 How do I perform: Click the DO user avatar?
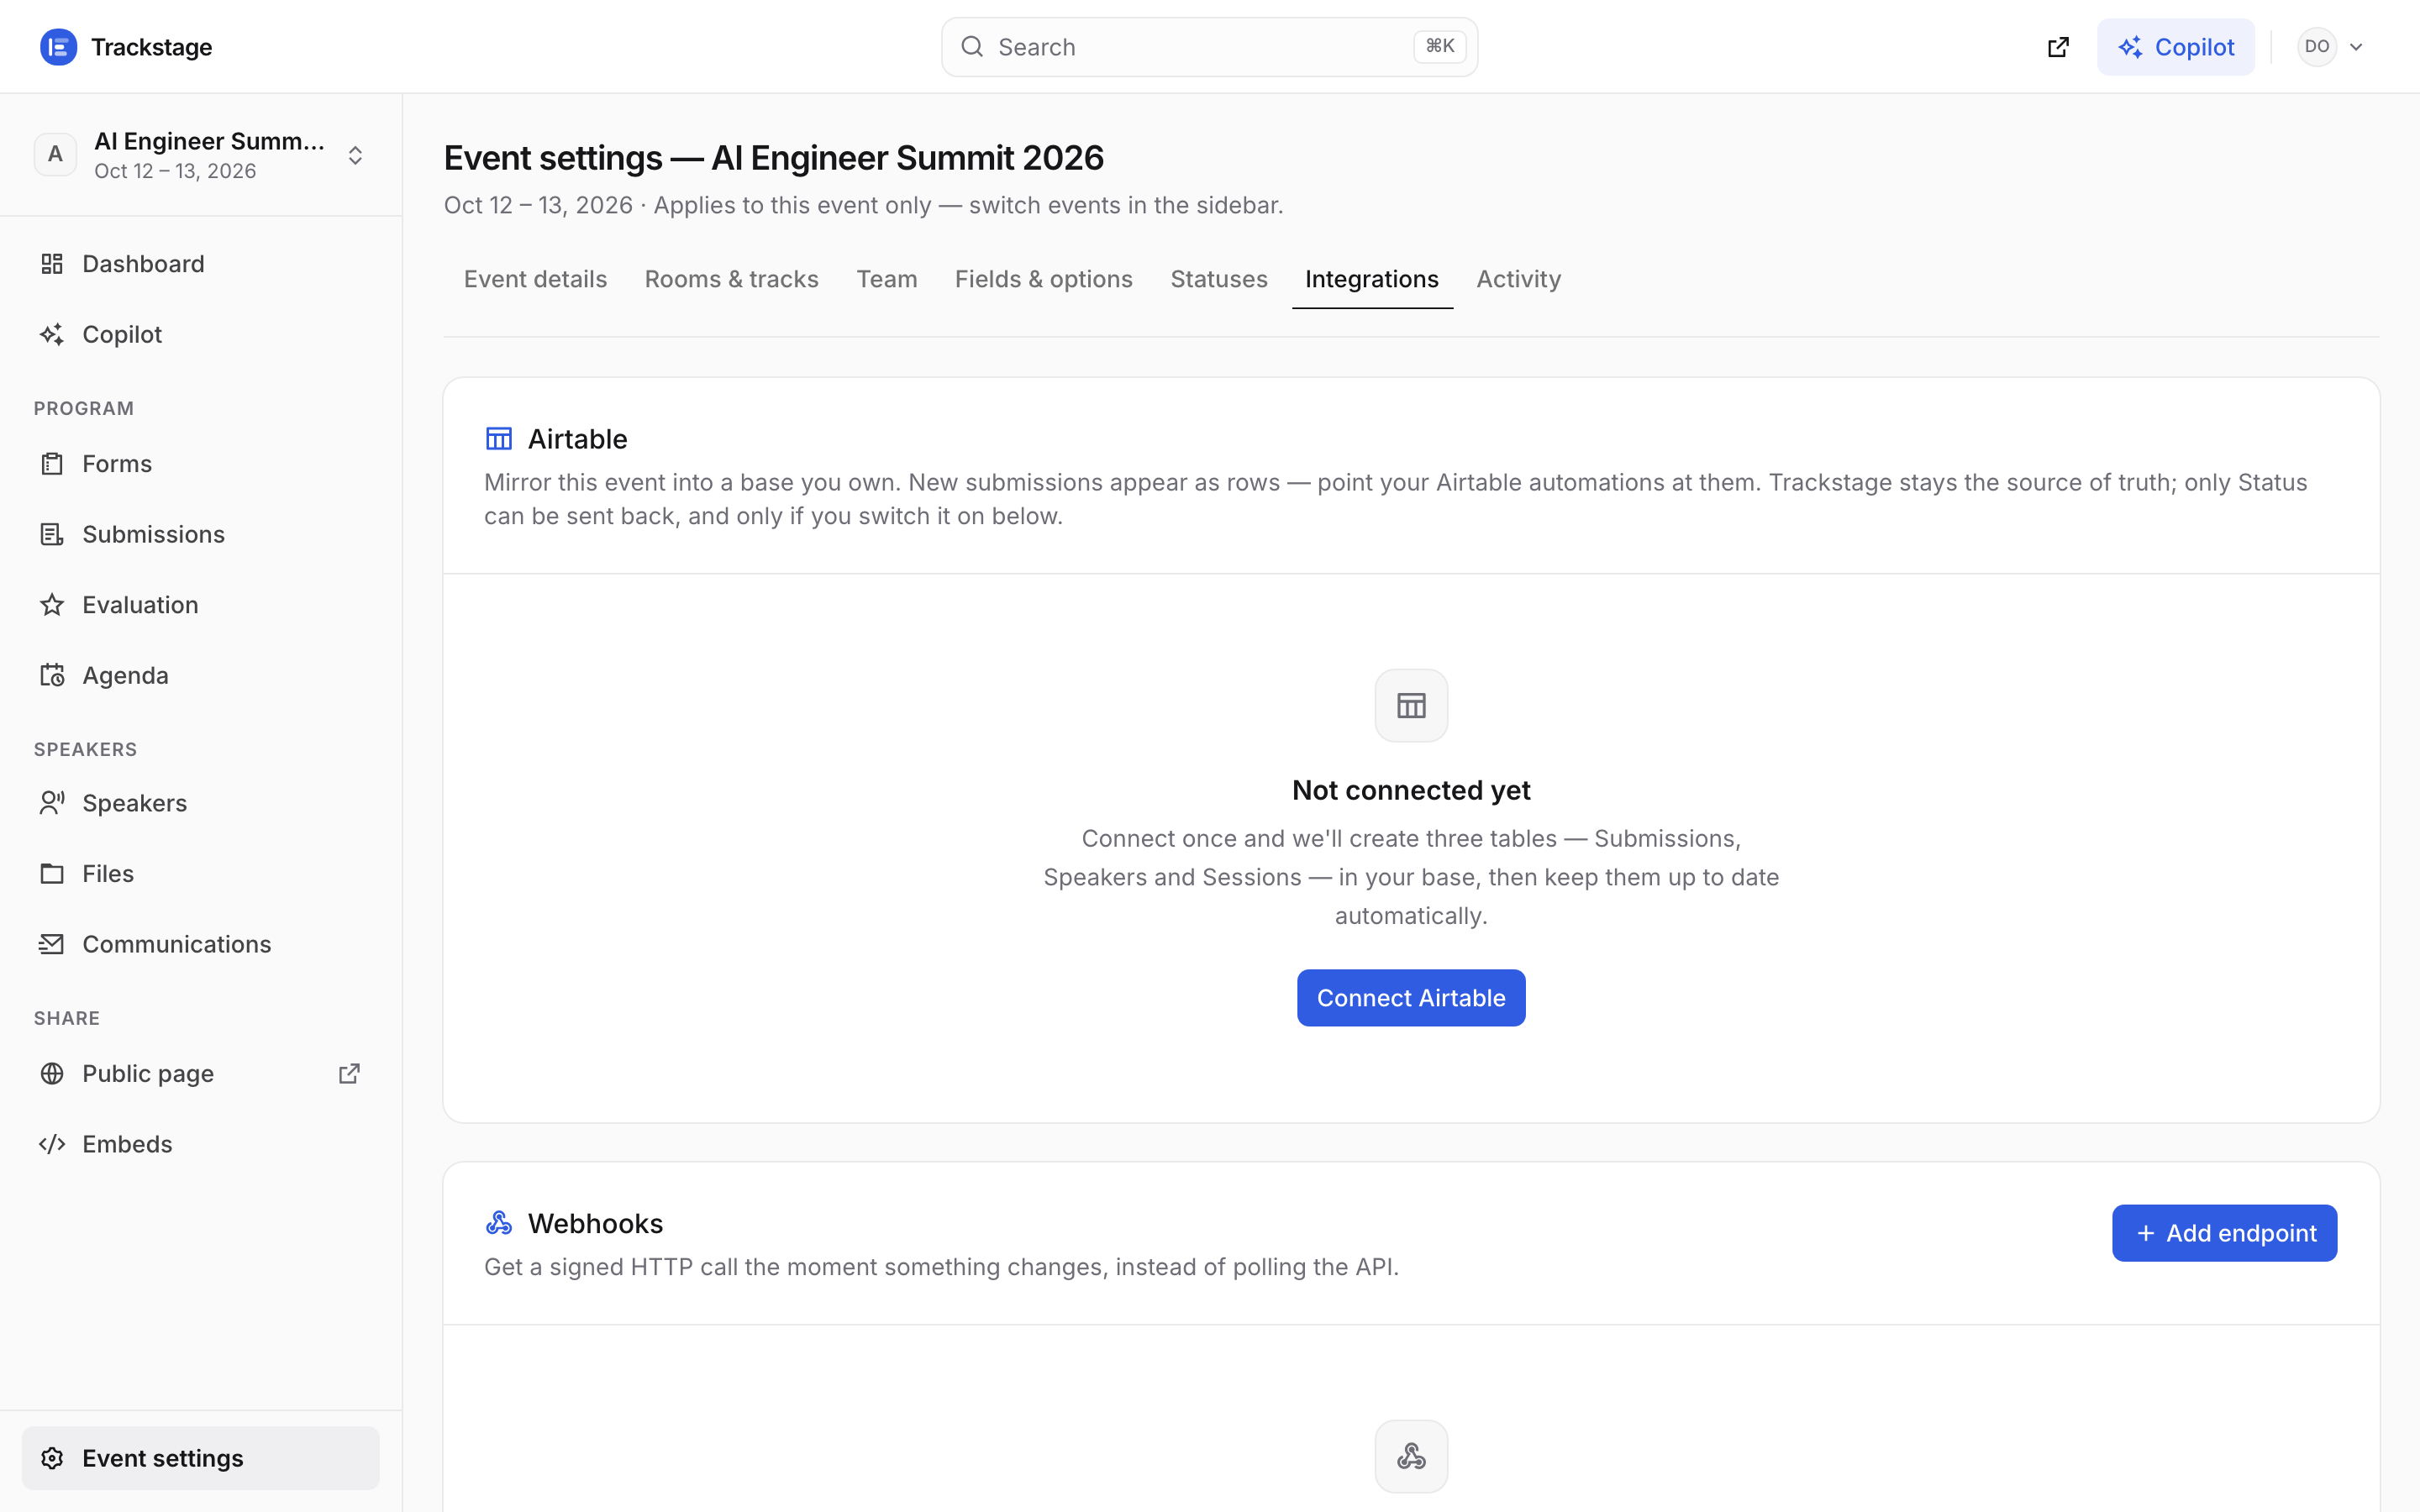click(x=2317, y=47)
